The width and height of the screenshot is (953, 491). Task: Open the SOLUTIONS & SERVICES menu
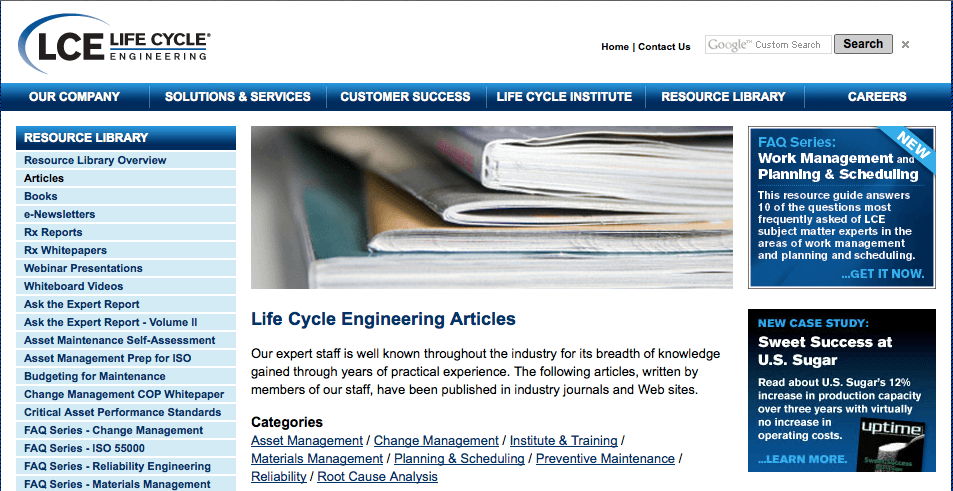coord(238,97)
